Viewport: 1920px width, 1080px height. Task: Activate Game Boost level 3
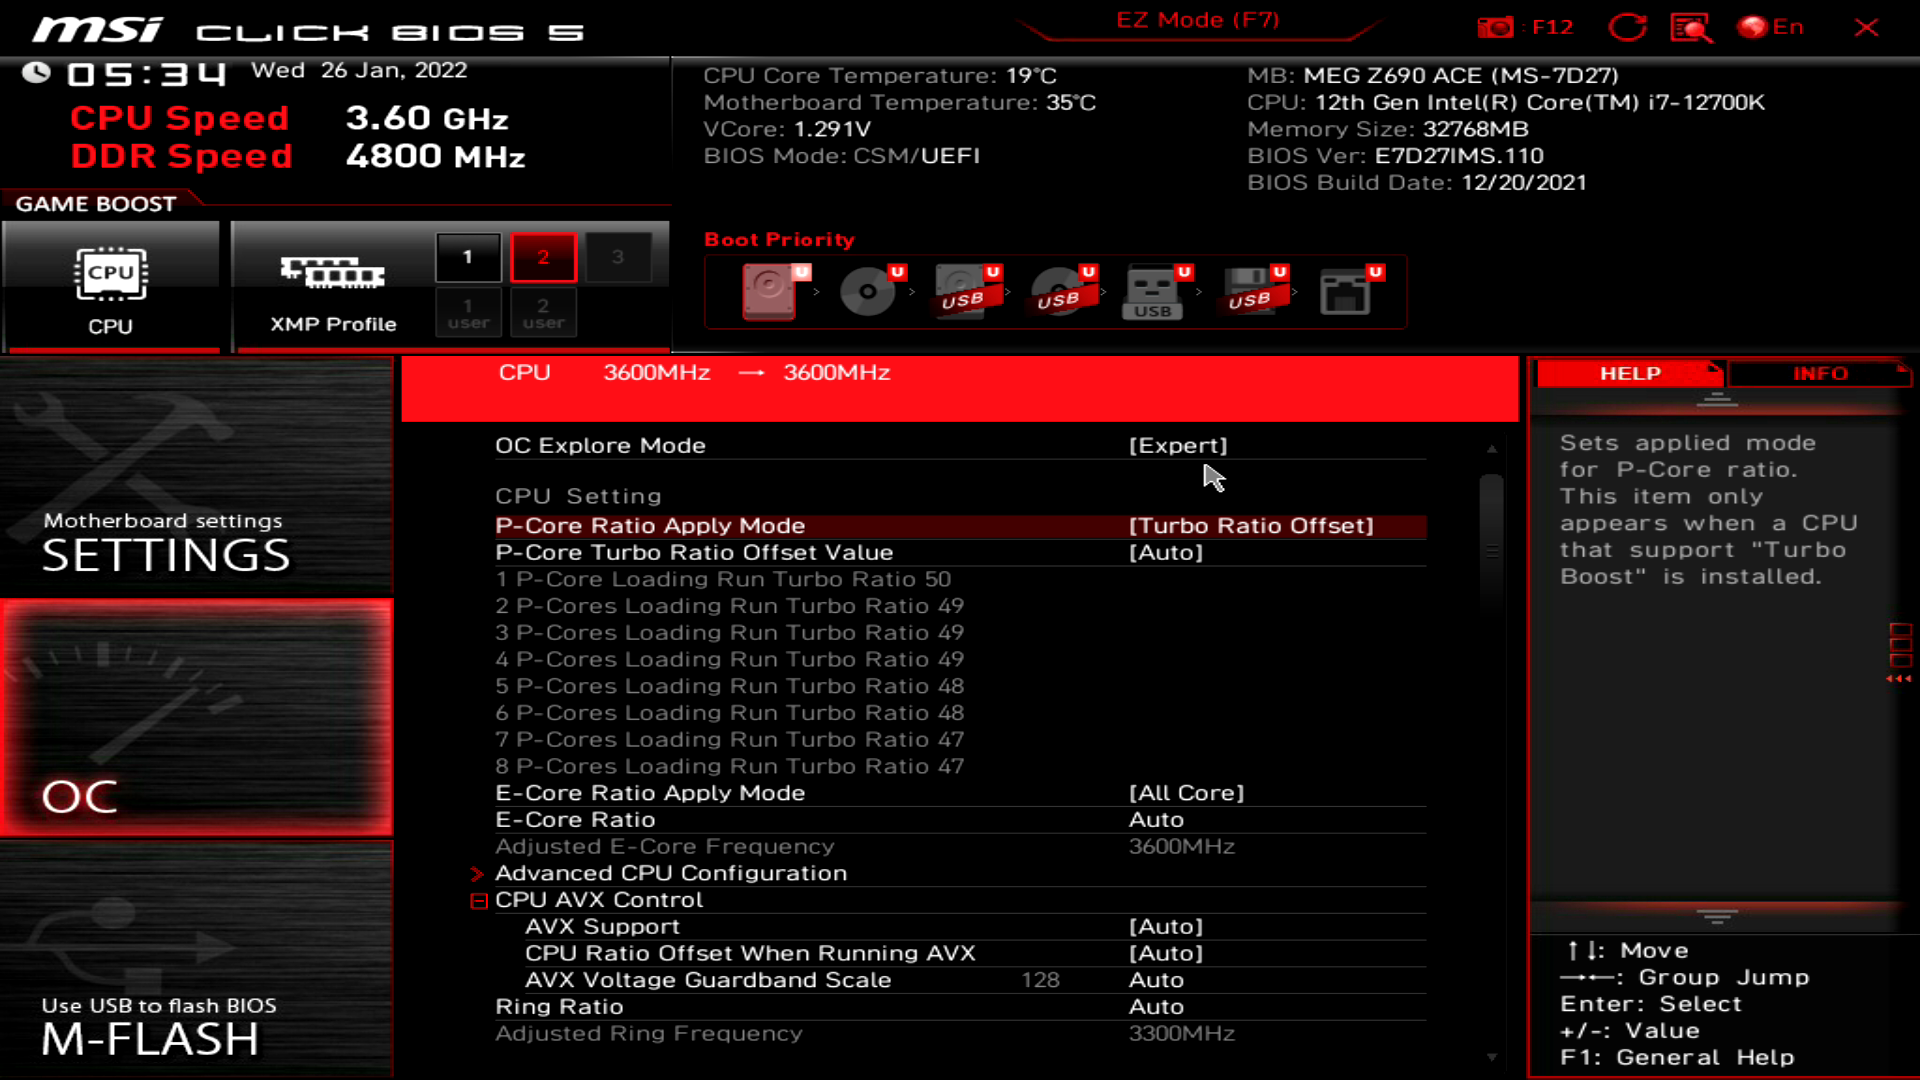pyautogui.click(x=619, y=256)
